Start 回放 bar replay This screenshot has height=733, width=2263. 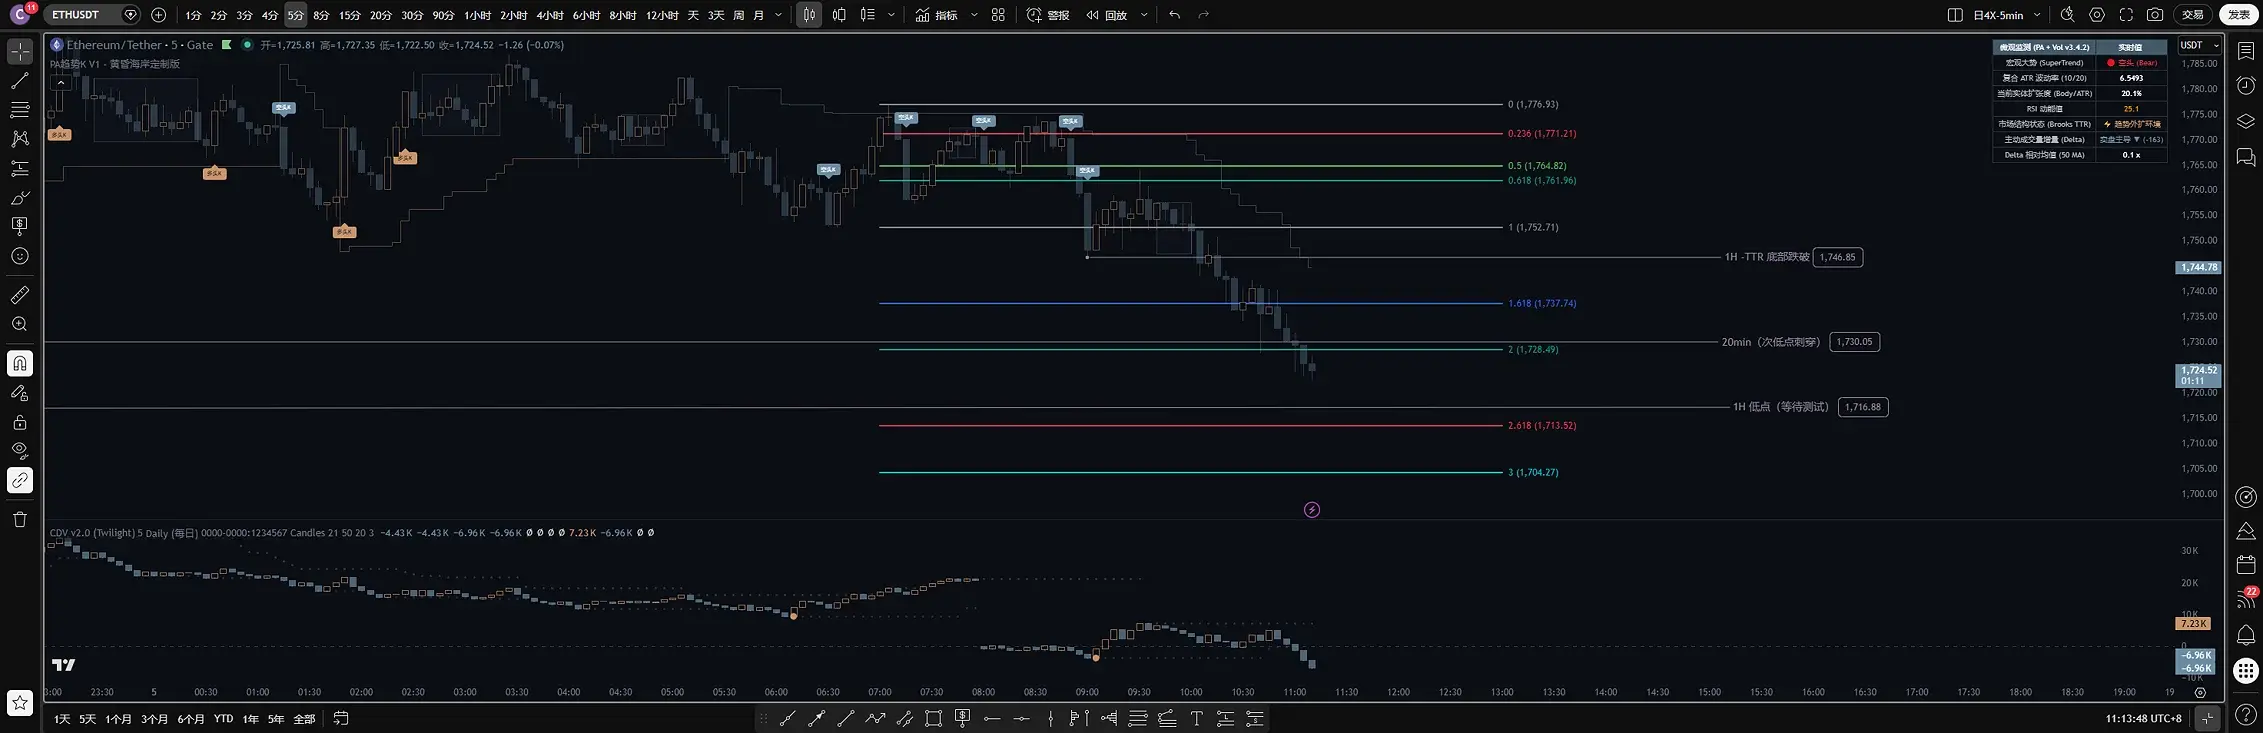pyautogui.click(x=1107, y=15)
